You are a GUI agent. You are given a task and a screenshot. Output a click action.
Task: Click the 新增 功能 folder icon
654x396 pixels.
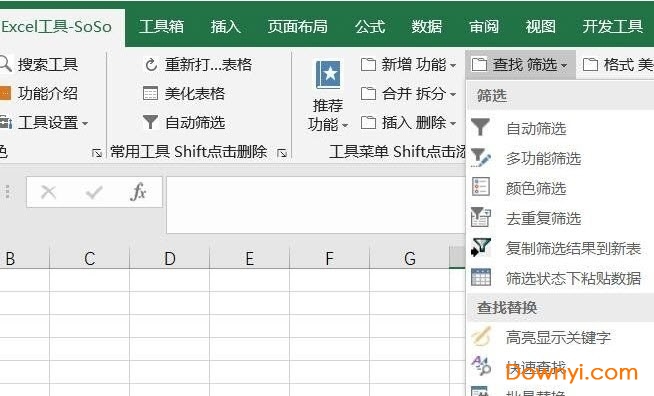[368, 65]
